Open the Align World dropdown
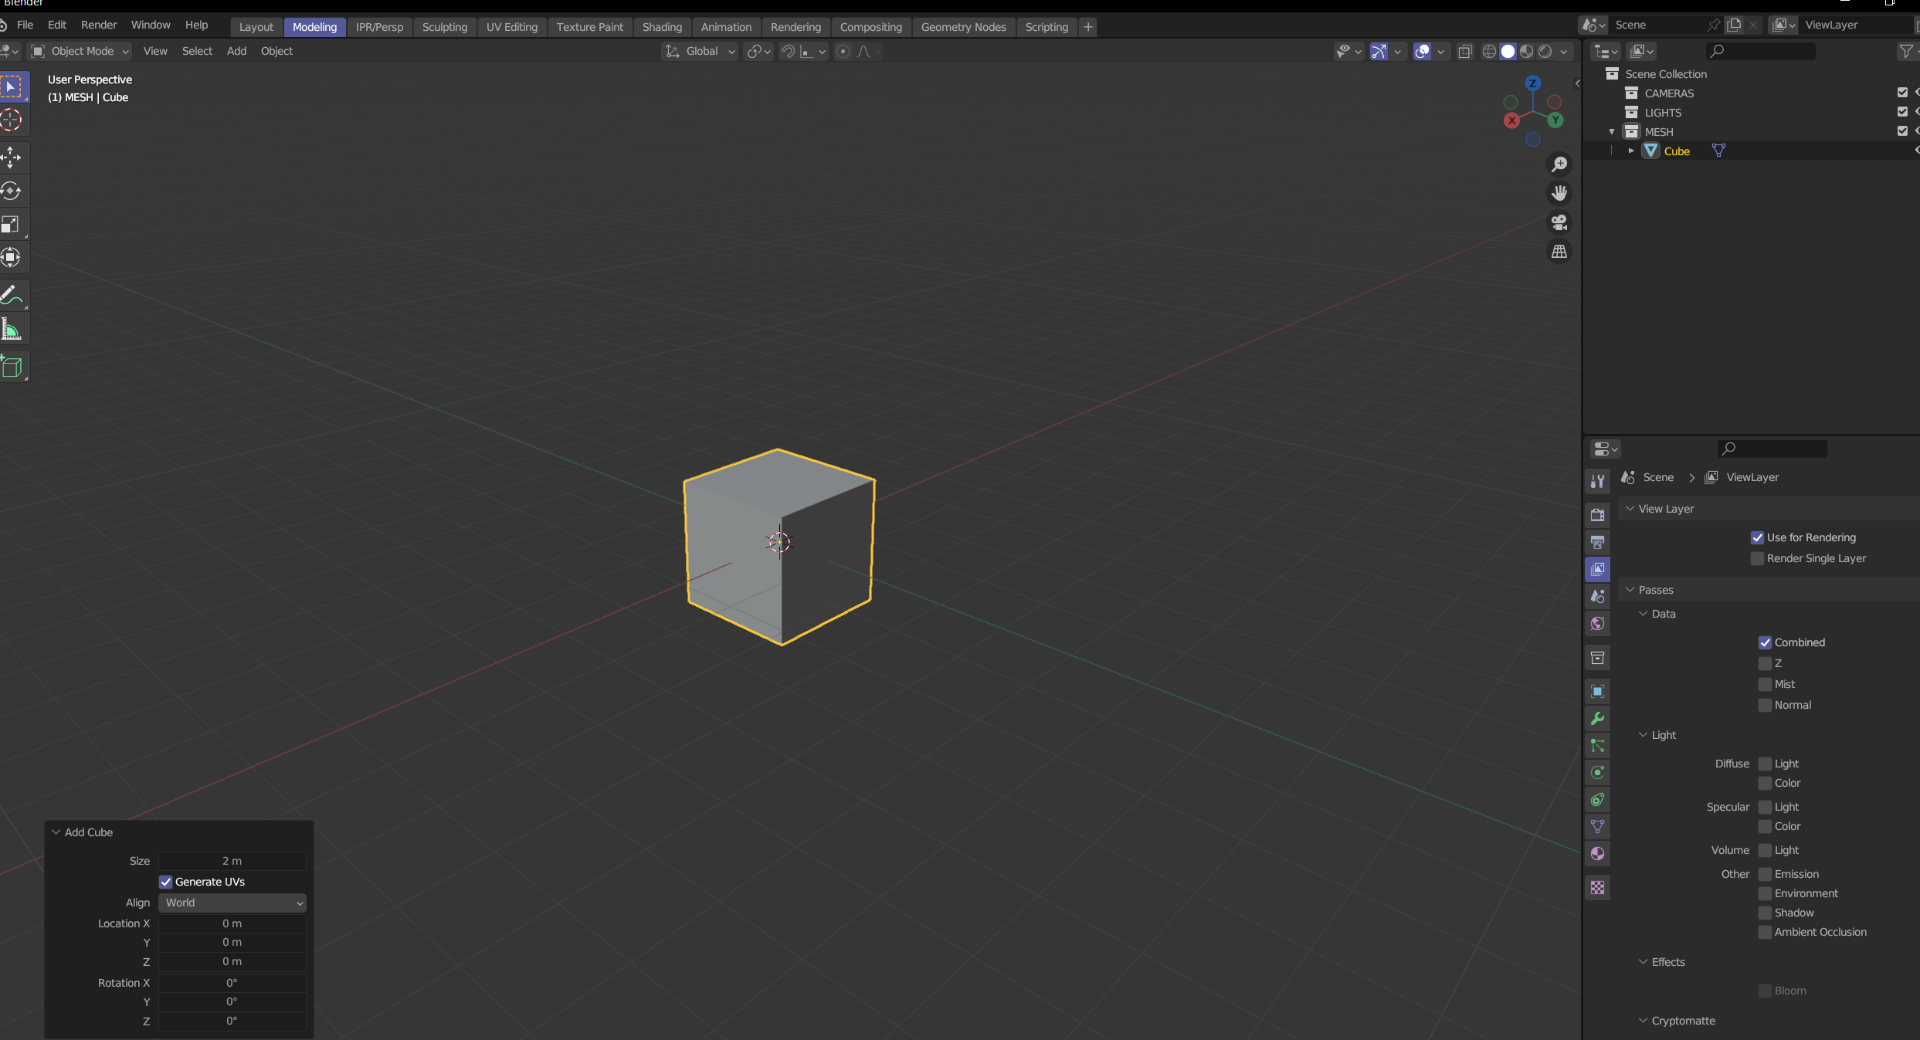The image size is (1920, 1040). pyautogui.click(x=232, y=903)
